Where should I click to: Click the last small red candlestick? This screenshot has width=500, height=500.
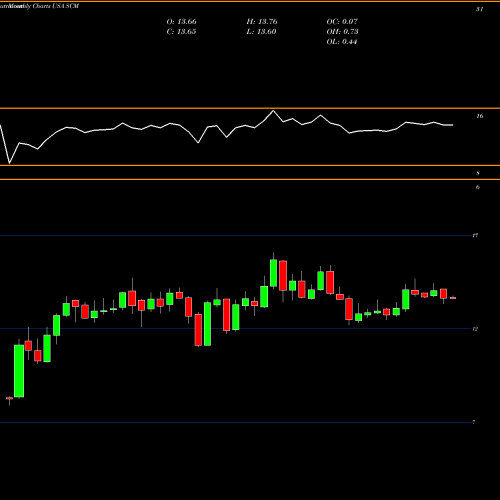[x=453, y=298]
